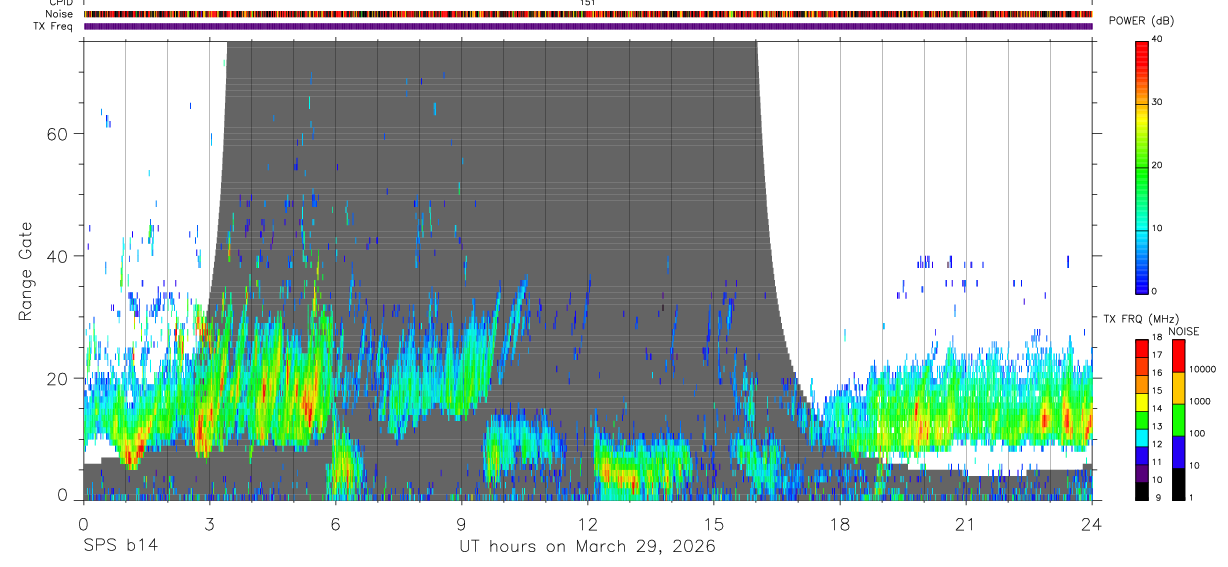Click the POWER (dB) legend title

point(1142,21)
